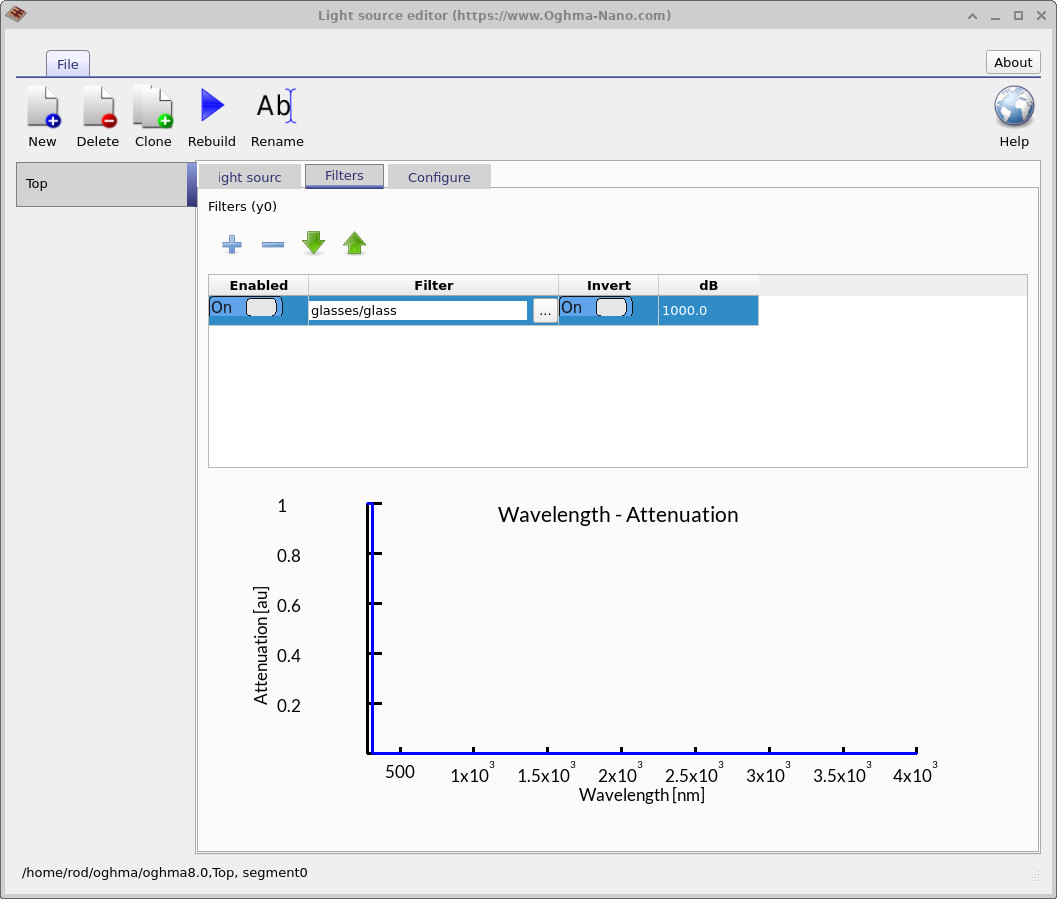
Task: Switch to the Filters tab
Action: click(x=344, y=175)
